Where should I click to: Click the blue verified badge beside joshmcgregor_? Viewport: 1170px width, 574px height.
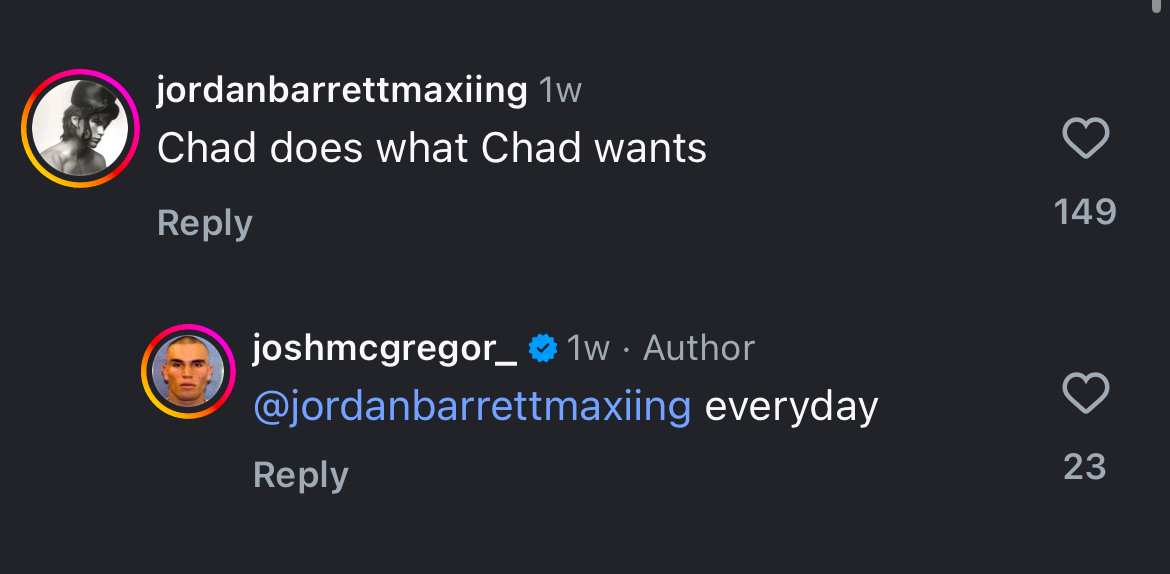click(542, 348)
